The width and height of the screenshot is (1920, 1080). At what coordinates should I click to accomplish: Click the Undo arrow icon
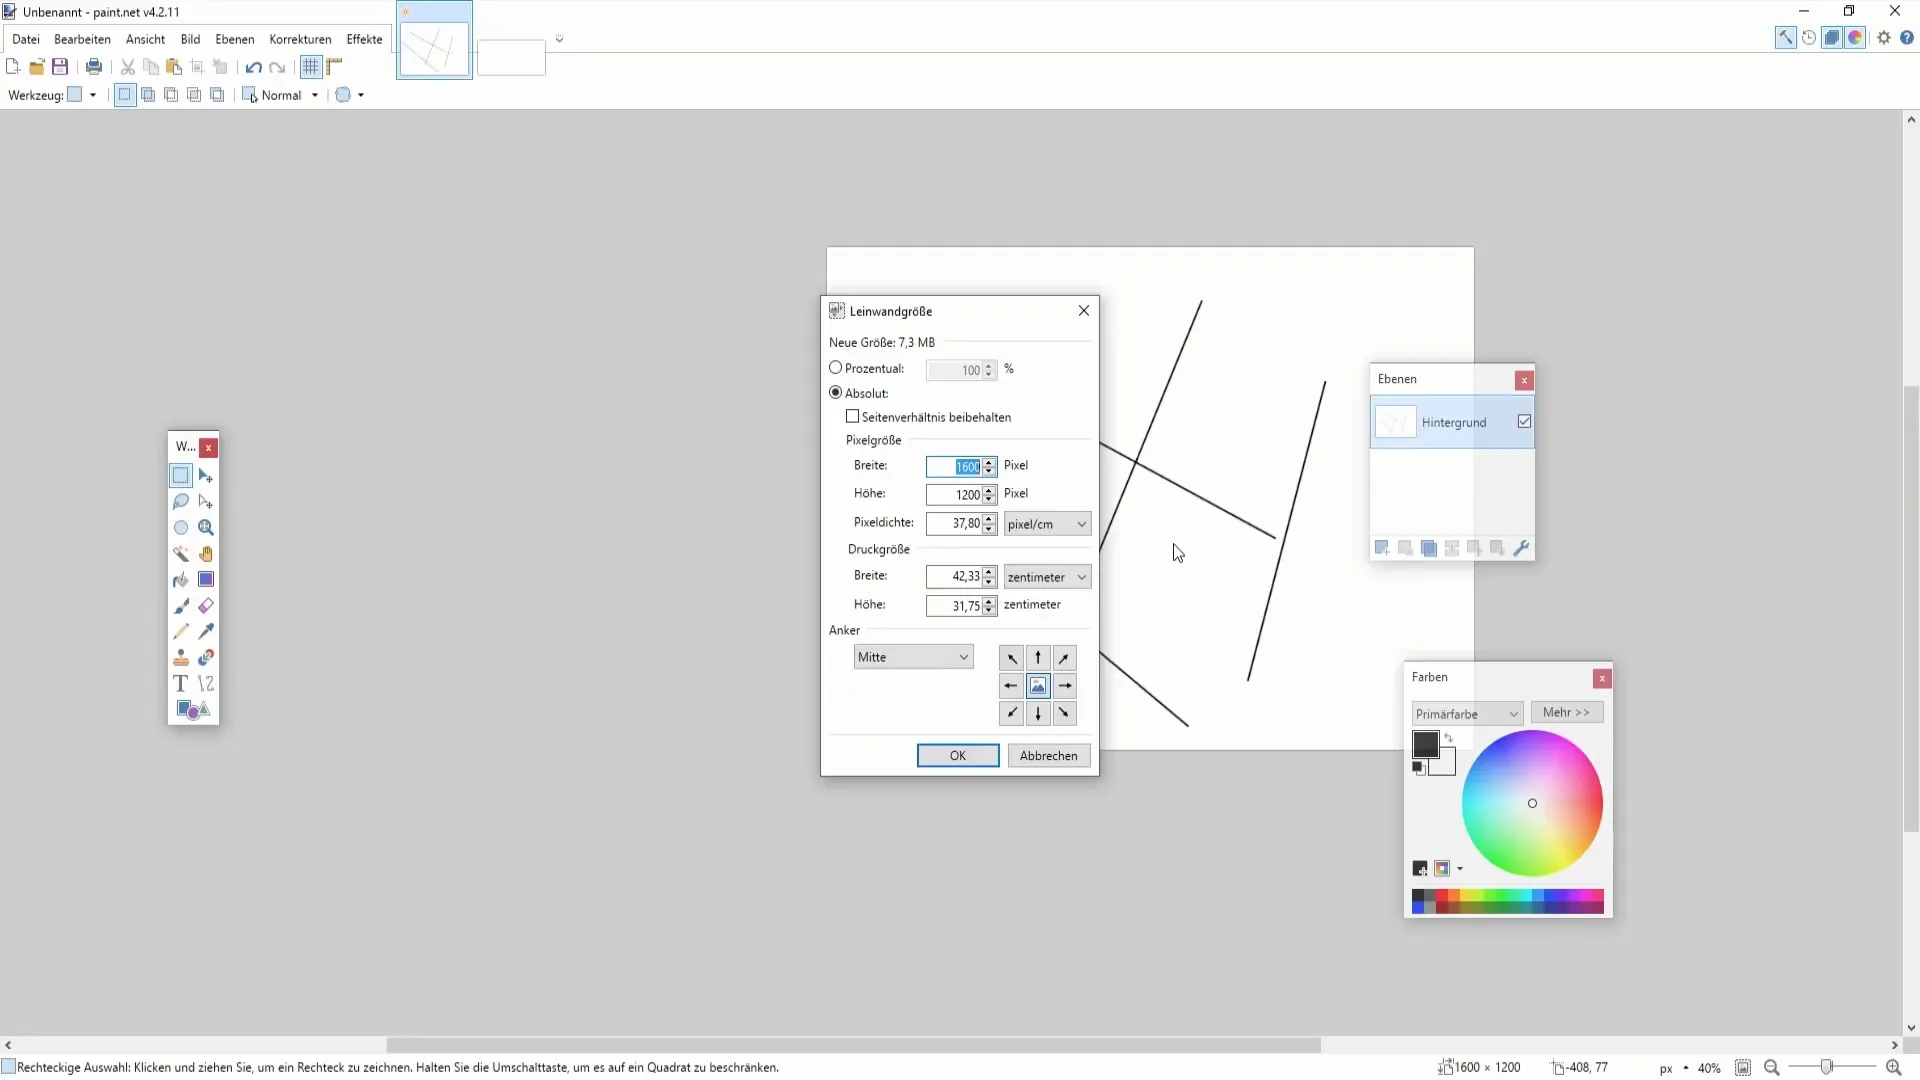point(254,67)
